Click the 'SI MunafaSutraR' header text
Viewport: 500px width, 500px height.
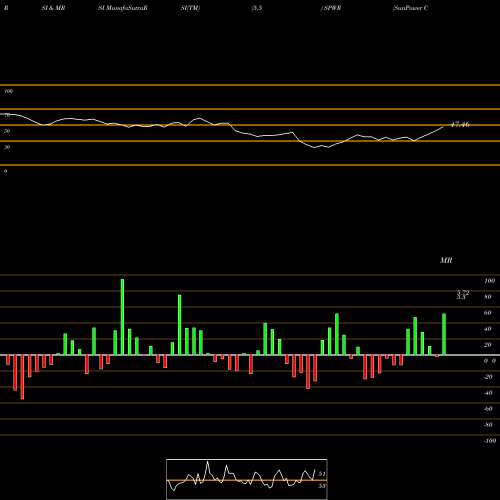[x=123, y=8]
